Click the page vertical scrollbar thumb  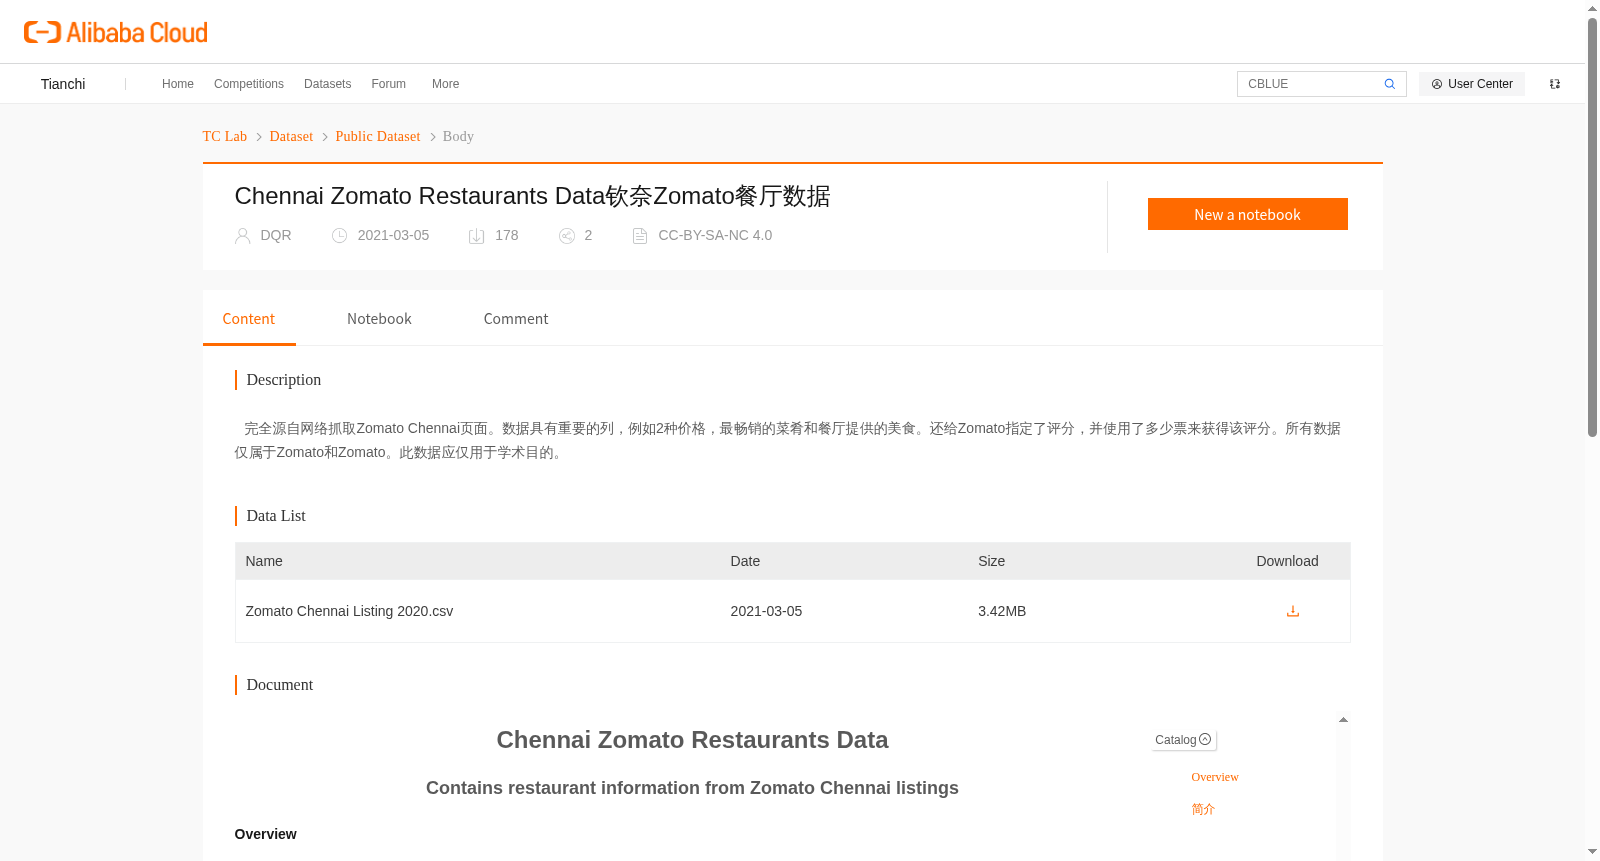[1592, 227]
